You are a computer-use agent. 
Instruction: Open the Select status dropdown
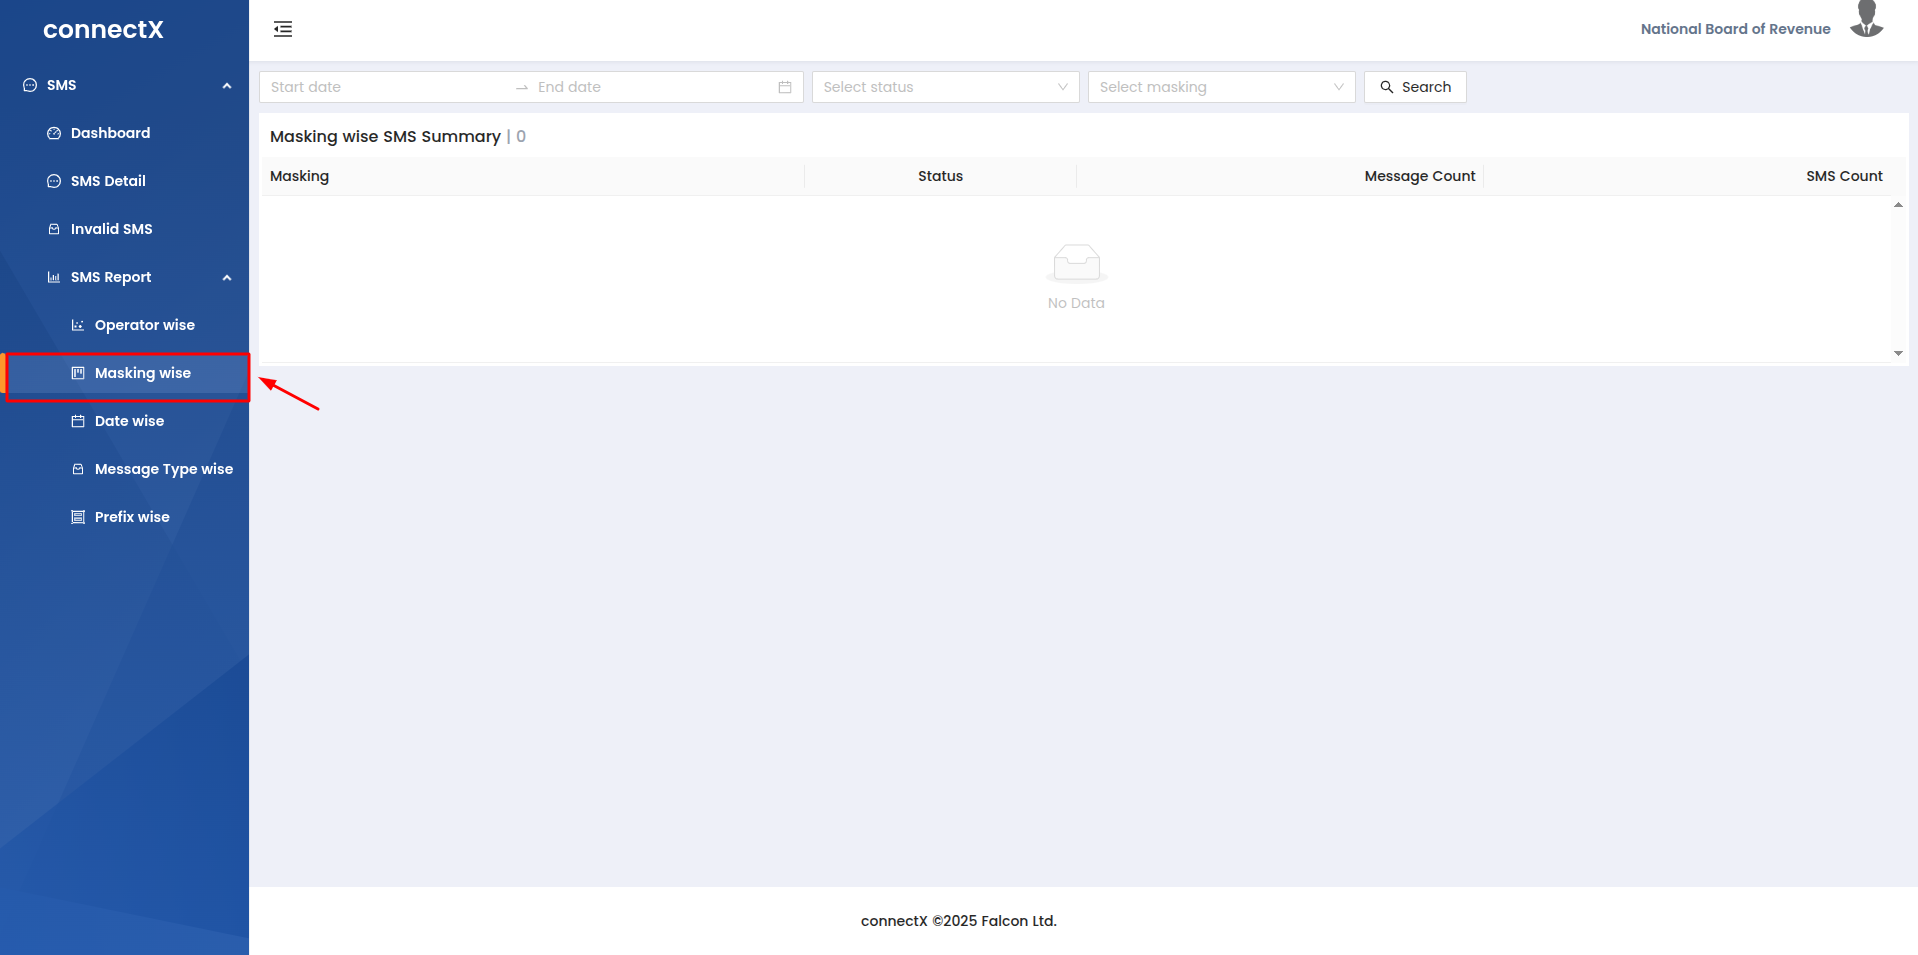coord(945,87)
